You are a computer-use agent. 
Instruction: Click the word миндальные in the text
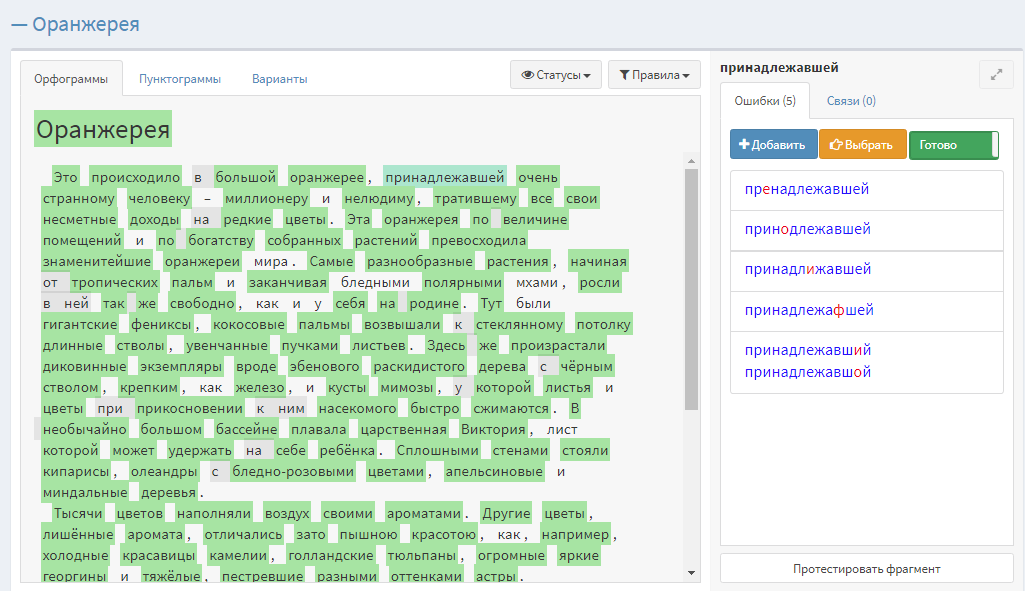tap(85, 492)
